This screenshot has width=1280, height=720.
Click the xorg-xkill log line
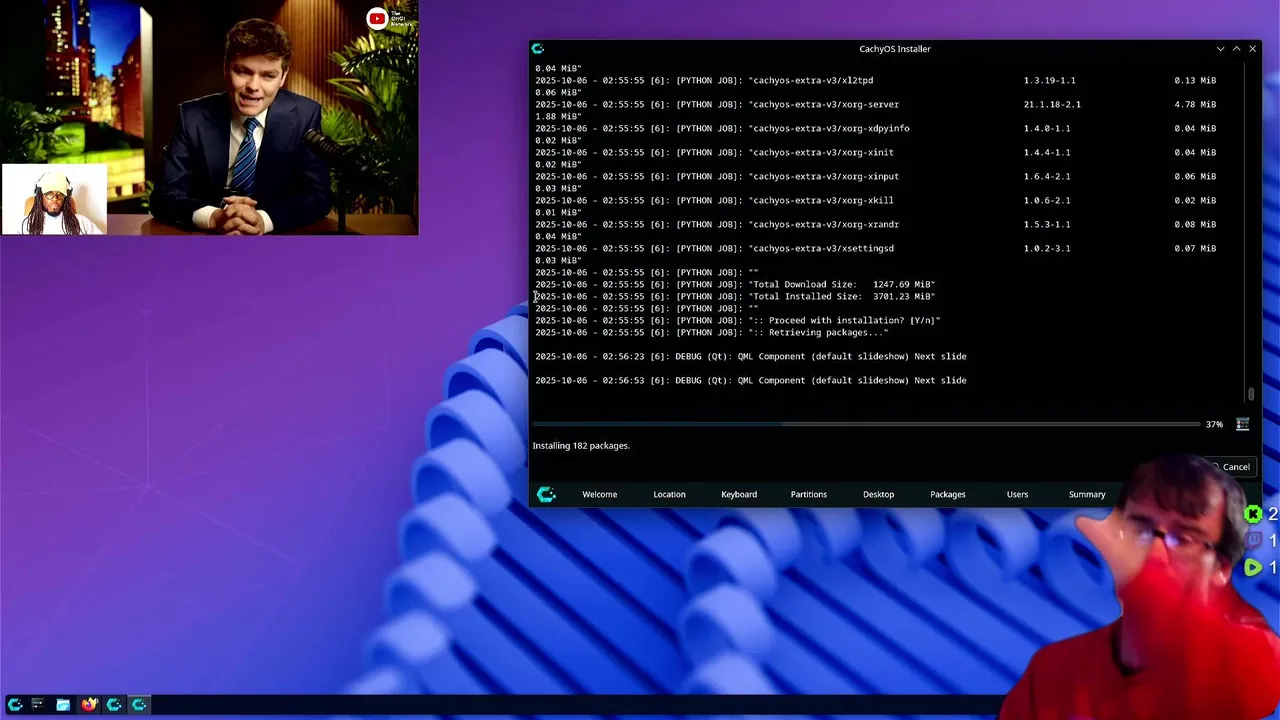pyautogui.click(x=875, y=200)
